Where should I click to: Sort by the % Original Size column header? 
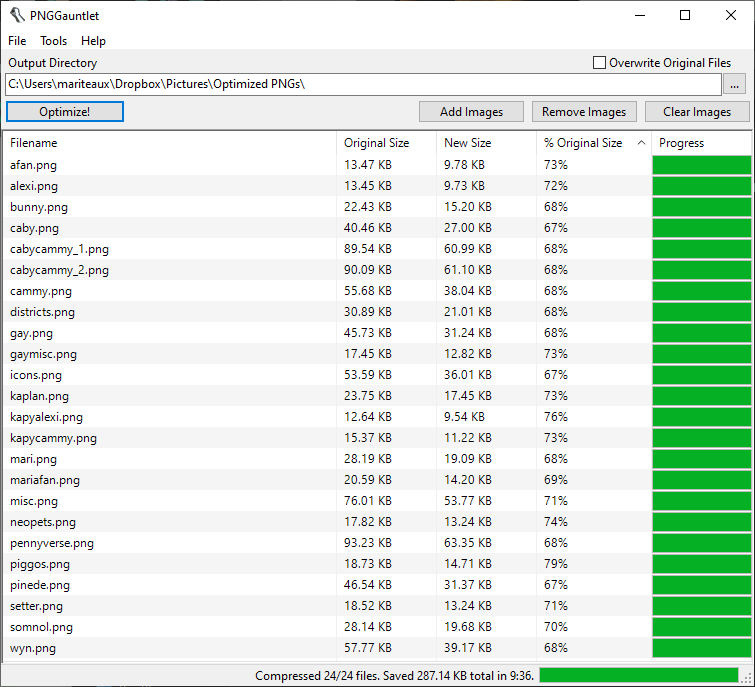[583, 143]
